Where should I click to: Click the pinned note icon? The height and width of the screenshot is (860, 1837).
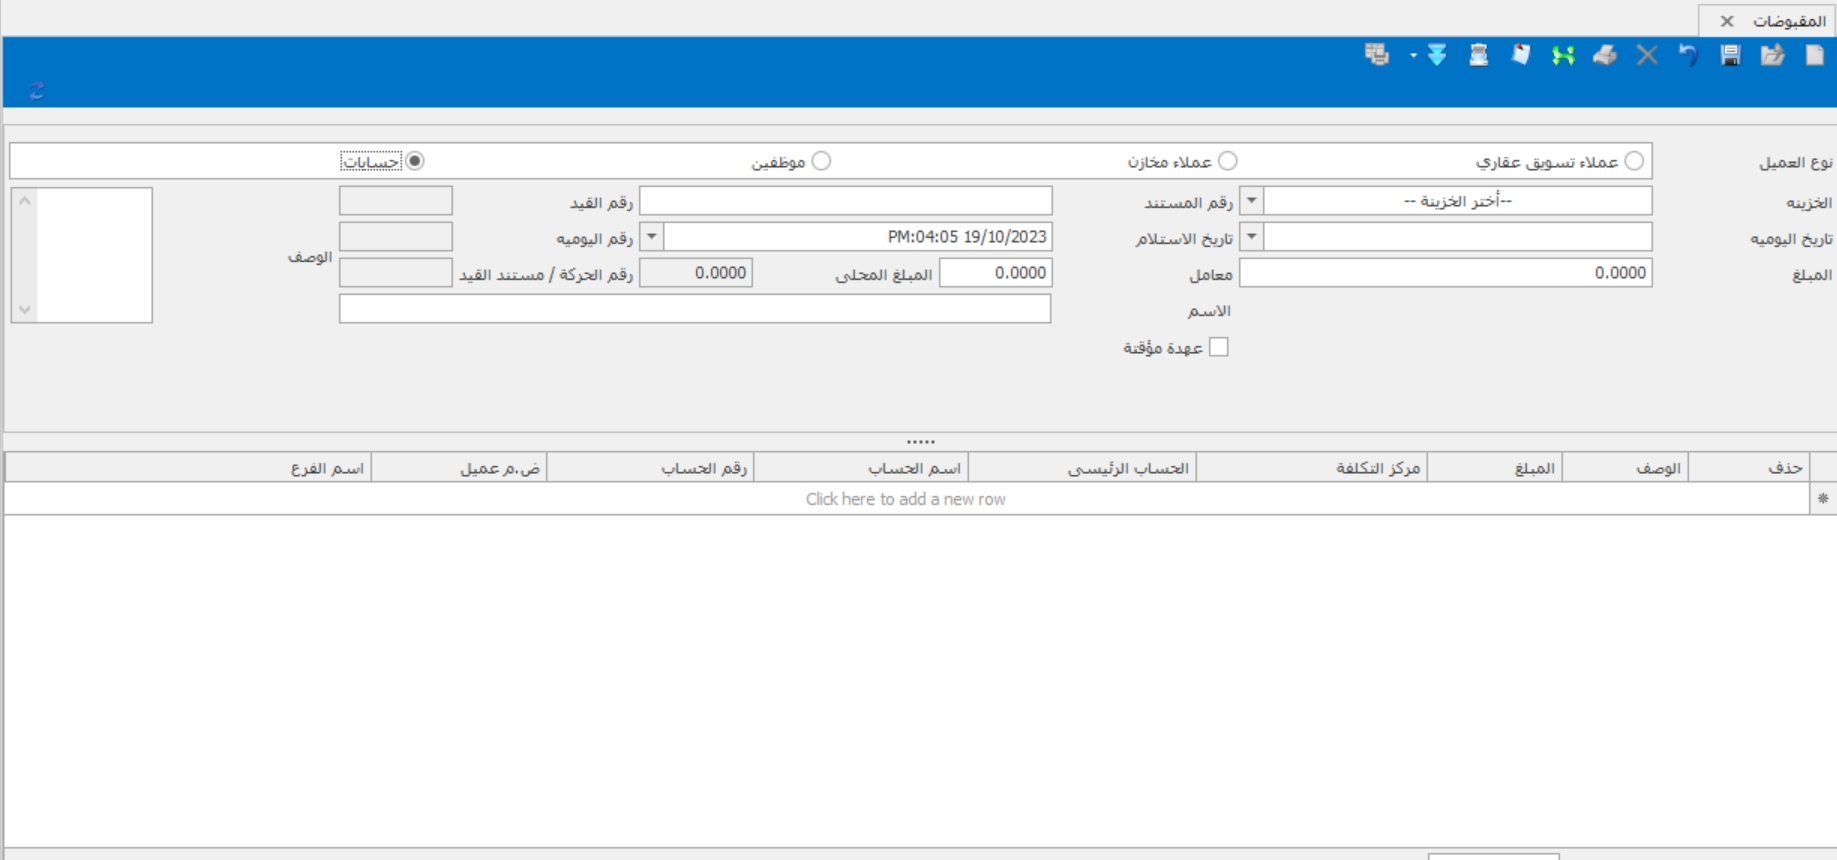point(1521,56)
